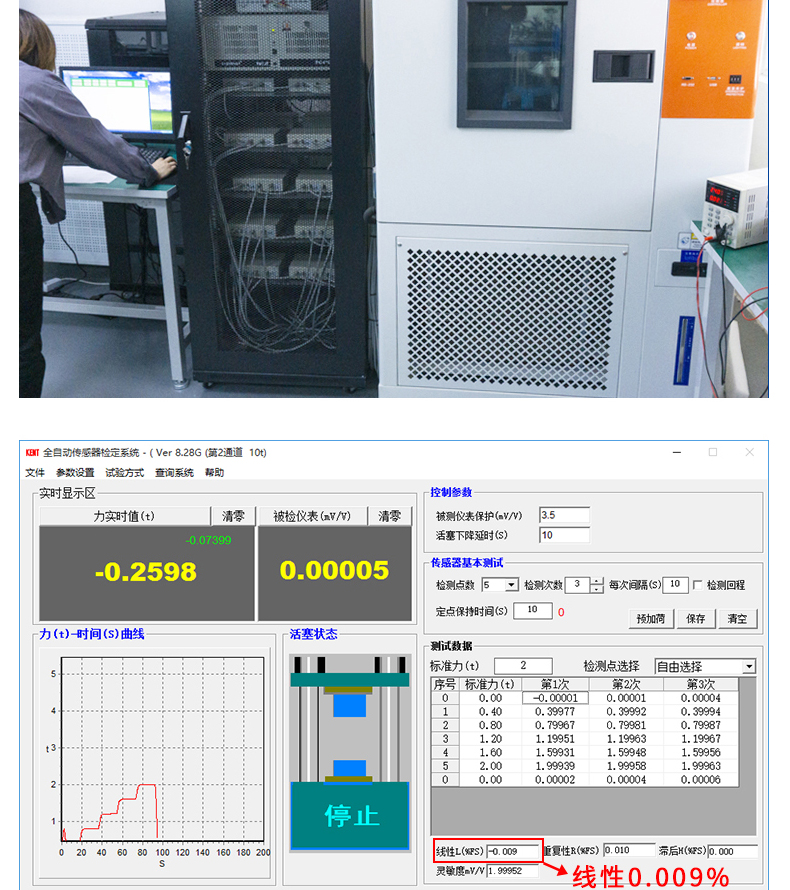Image resolution: width=790 pixels, height=890 pixels.
Task: Click the 停止 piston status indicator
Action: click(x=350, y=814)
